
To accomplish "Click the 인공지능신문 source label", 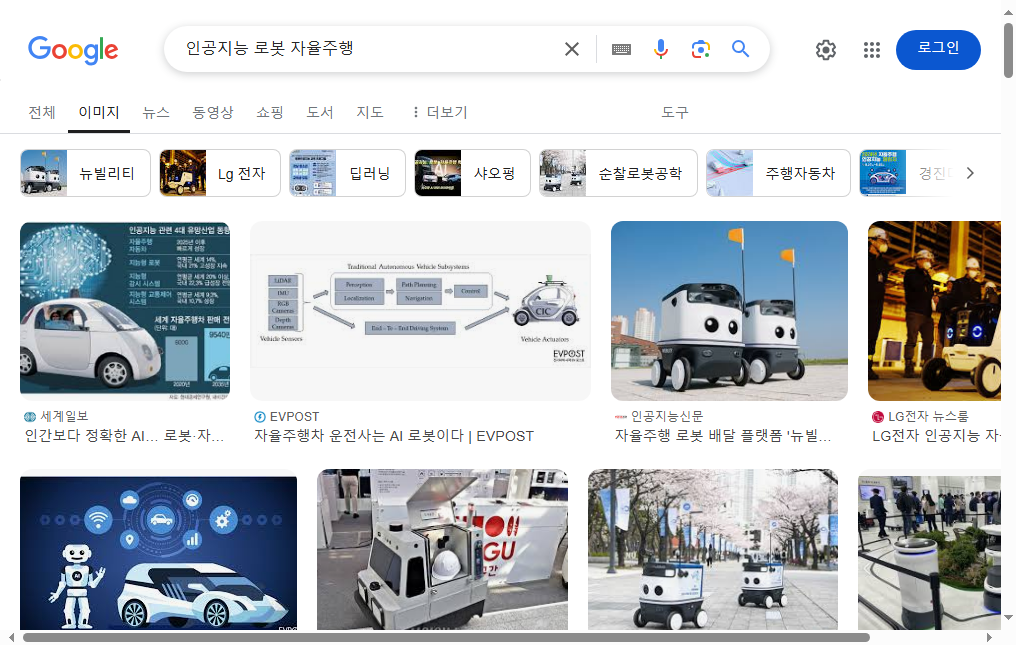I will [x=667, y=416].
